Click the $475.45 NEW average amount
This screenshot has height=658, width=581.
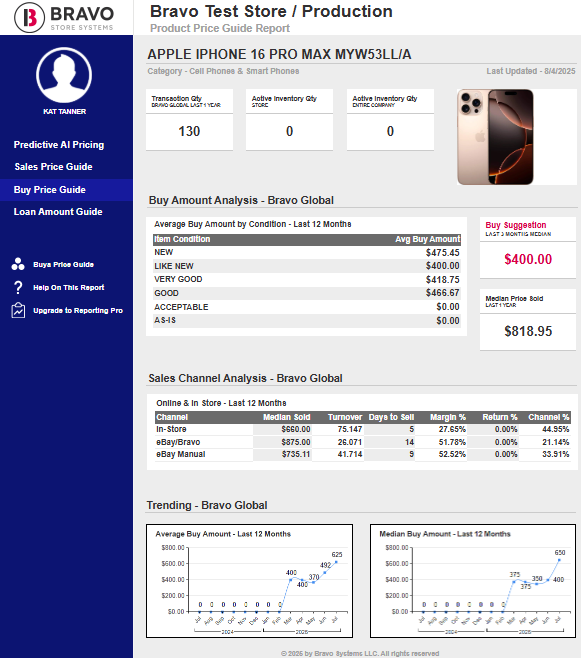[443, 253]
